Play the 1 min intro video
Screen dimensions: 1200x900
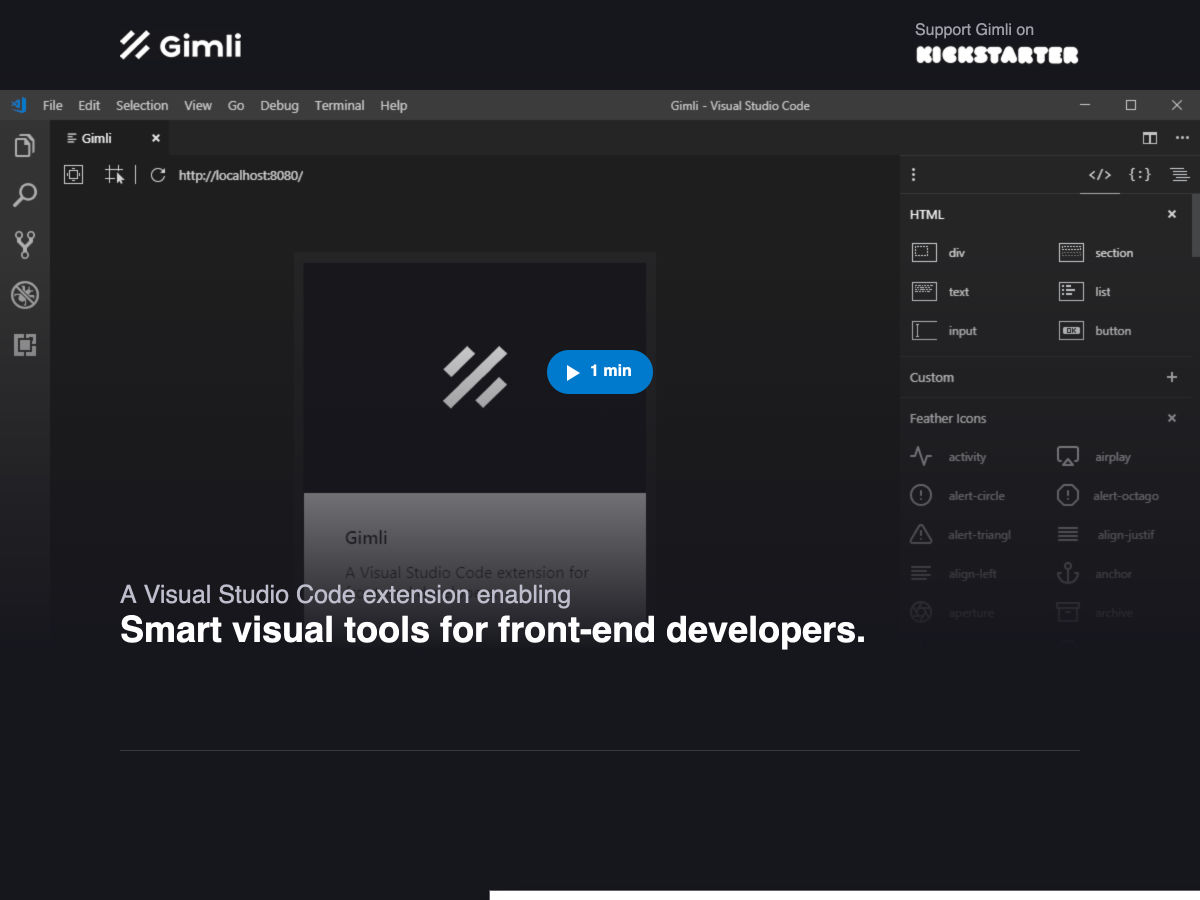click(x=600, y=372)
